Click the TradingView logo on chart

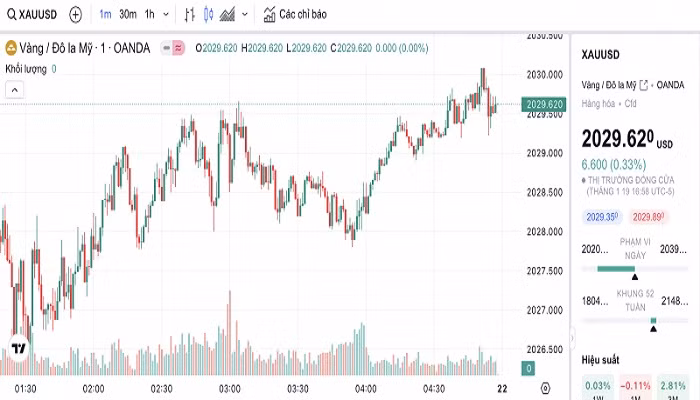coord(18,349)
